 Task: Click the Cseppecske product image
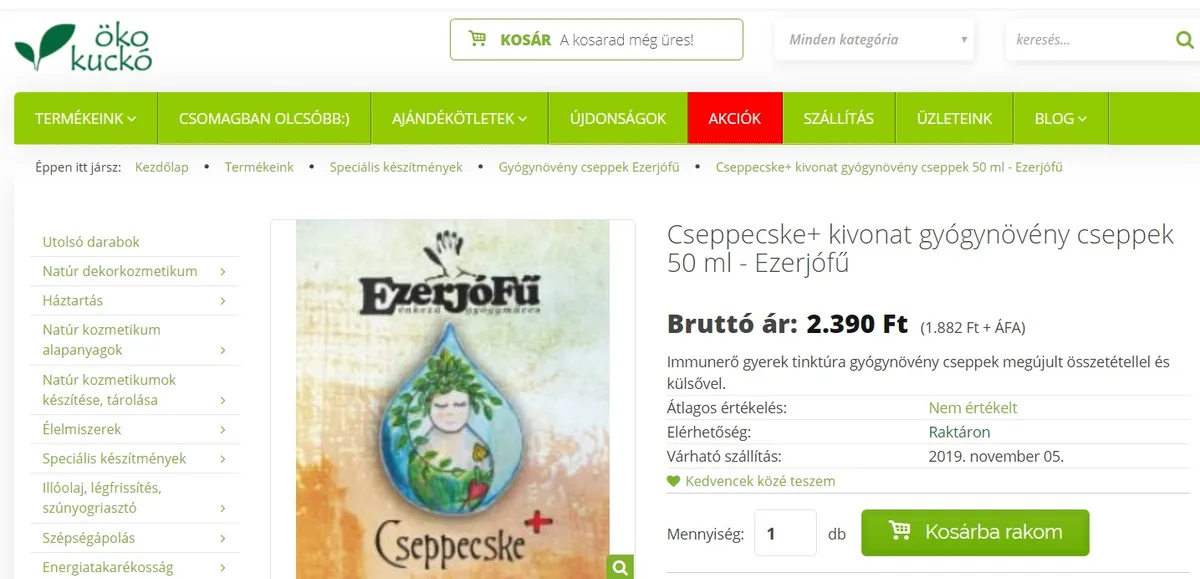453,400
